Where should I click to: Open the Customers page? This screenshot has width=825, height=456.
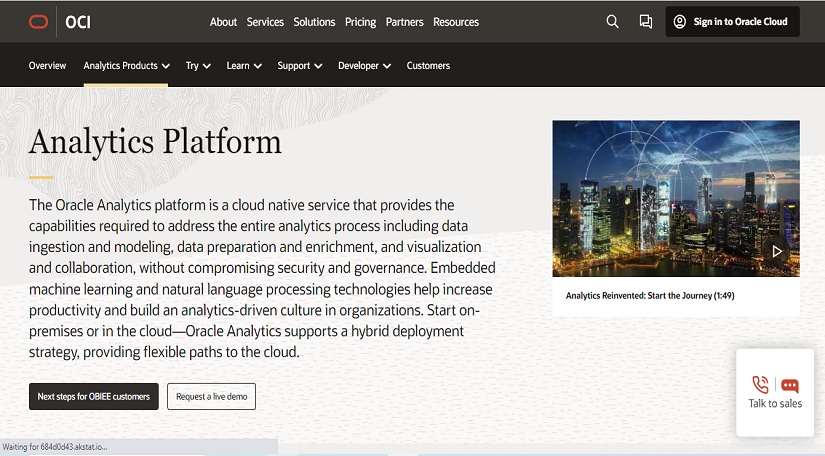(428, 66)
